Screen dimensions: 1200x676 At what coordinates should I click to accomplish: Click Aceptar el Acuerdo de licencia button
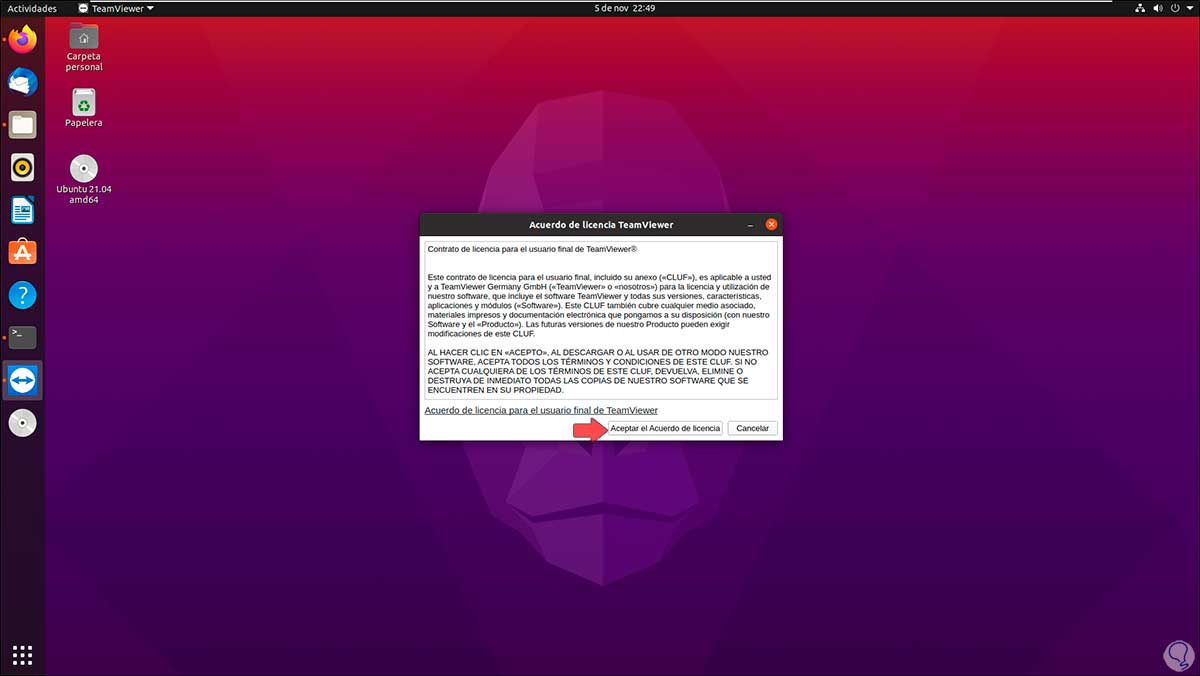(665, 428)
